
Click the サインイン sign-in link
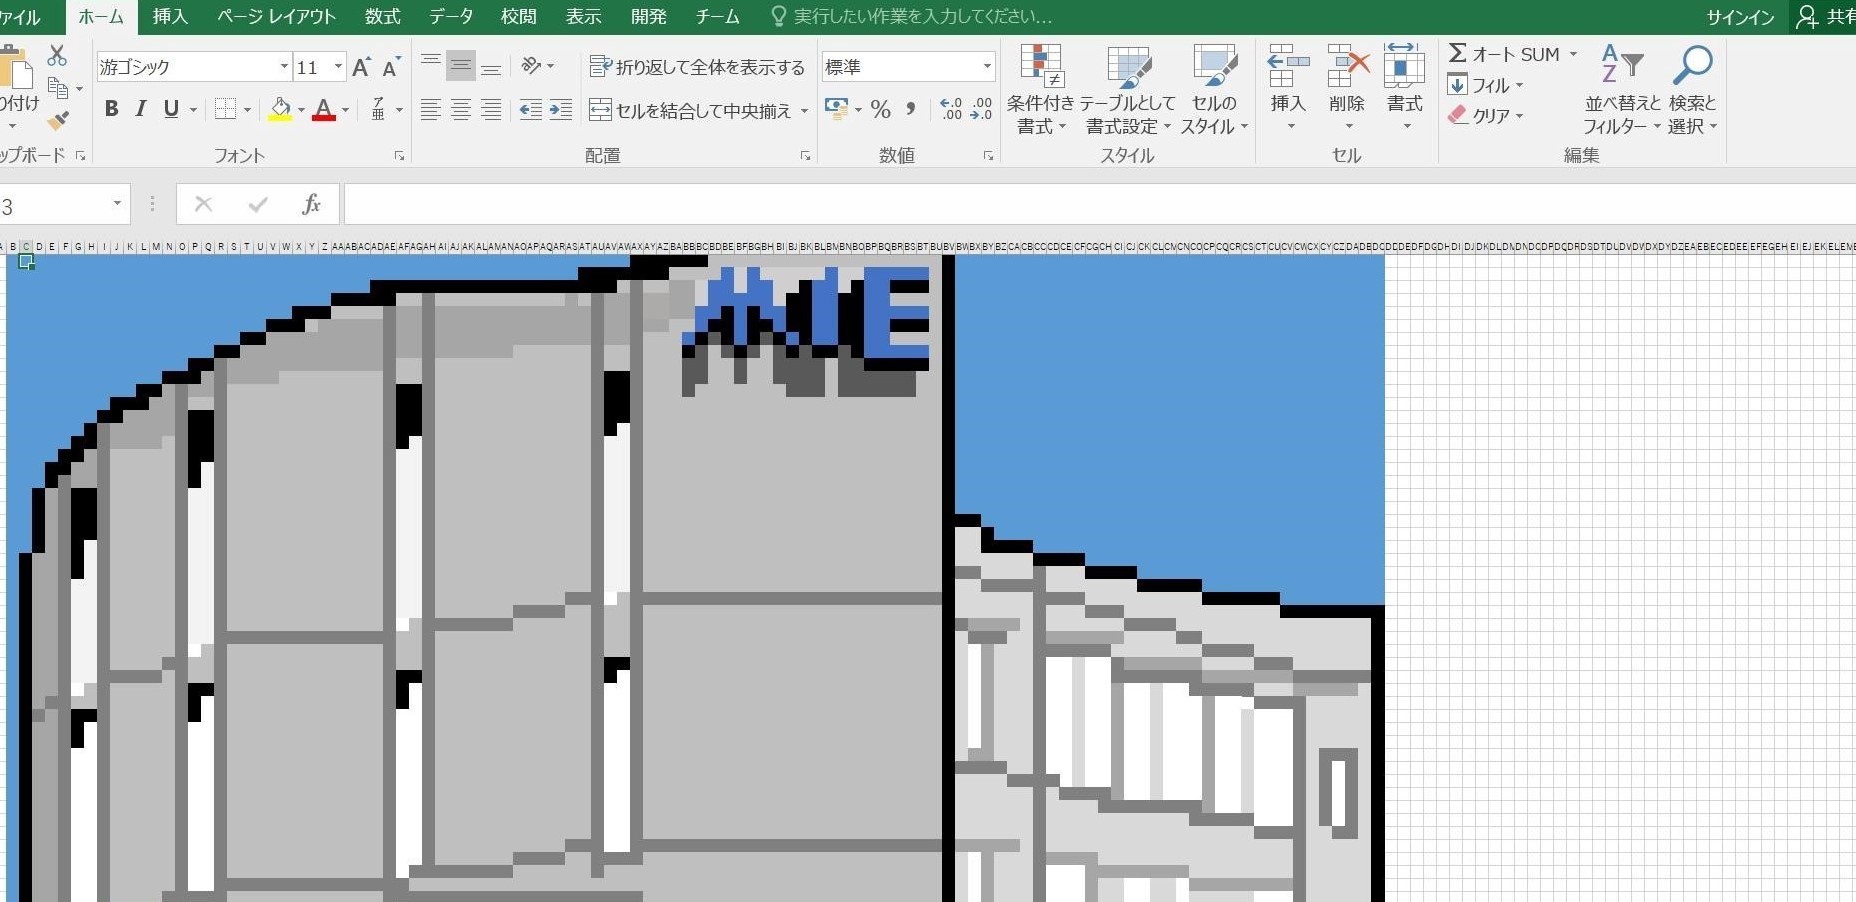coord(1740,18)
